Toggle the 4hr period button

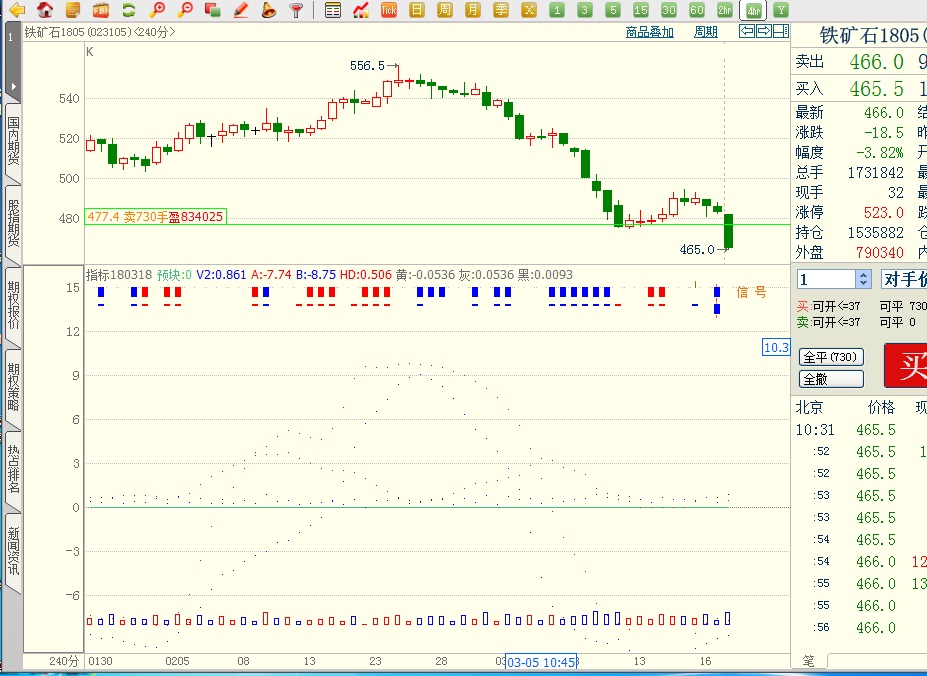tap(752, 10)
